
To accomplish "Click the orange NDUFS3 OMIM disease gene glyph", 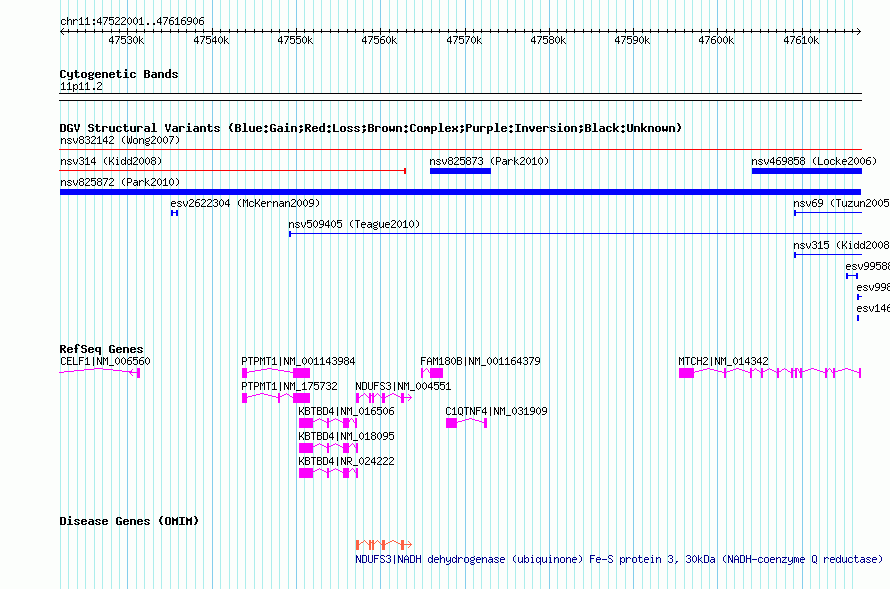I will coord(384,545).
